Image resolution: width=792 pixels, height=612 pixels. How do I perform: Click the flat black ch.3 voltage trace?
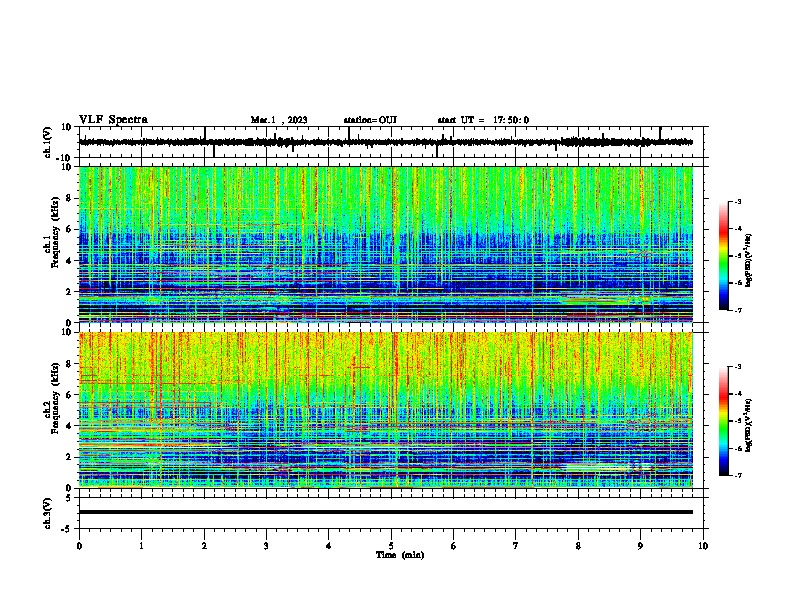point(385,512)
